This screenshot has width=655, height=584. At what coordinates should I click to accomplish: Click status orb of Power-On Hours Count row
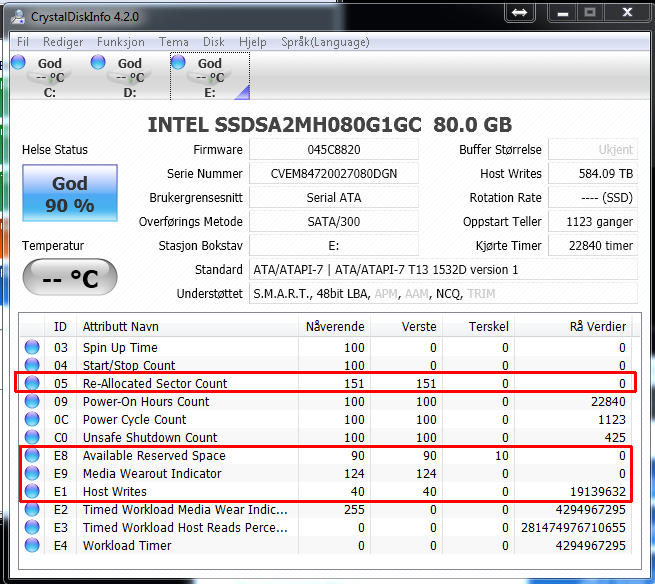click(x=32, y=401)
